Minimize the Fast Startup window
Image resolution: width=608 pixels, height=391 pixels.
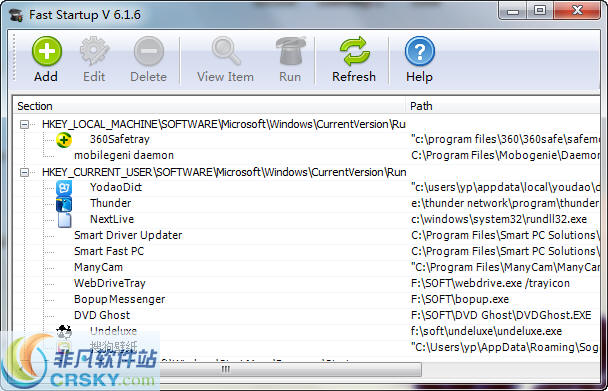pos(513,11)
